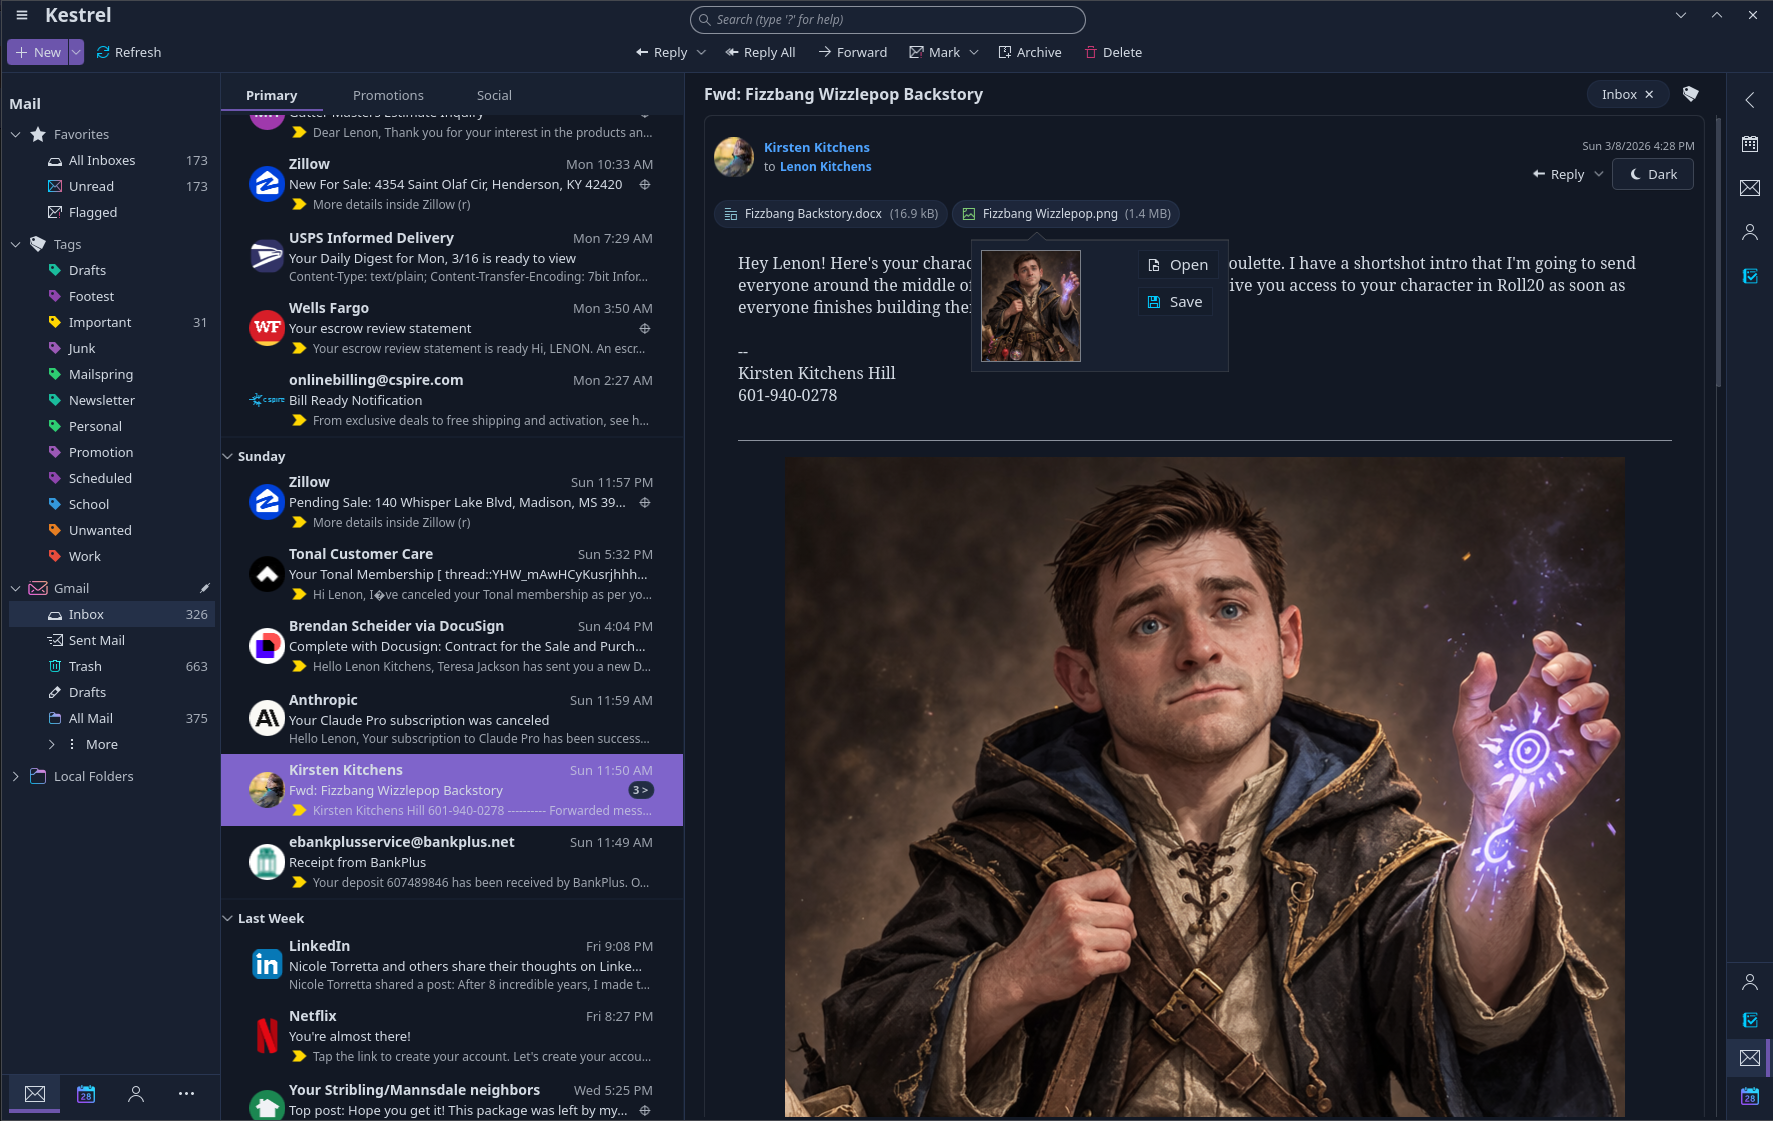
Task: Toggle Dark mode using the Dark button
Action: tap(1652, 174)
